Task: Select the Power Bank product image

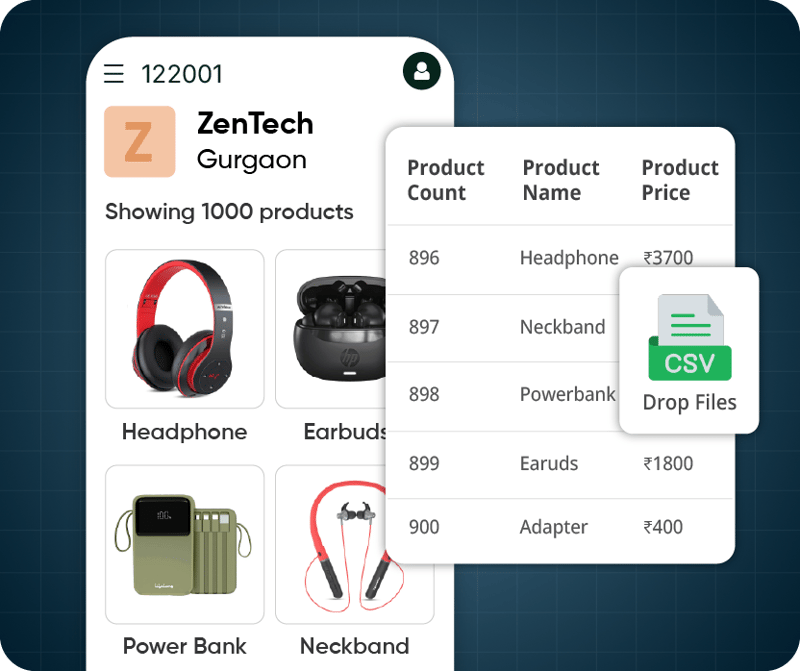Action: tap(185, 544)
